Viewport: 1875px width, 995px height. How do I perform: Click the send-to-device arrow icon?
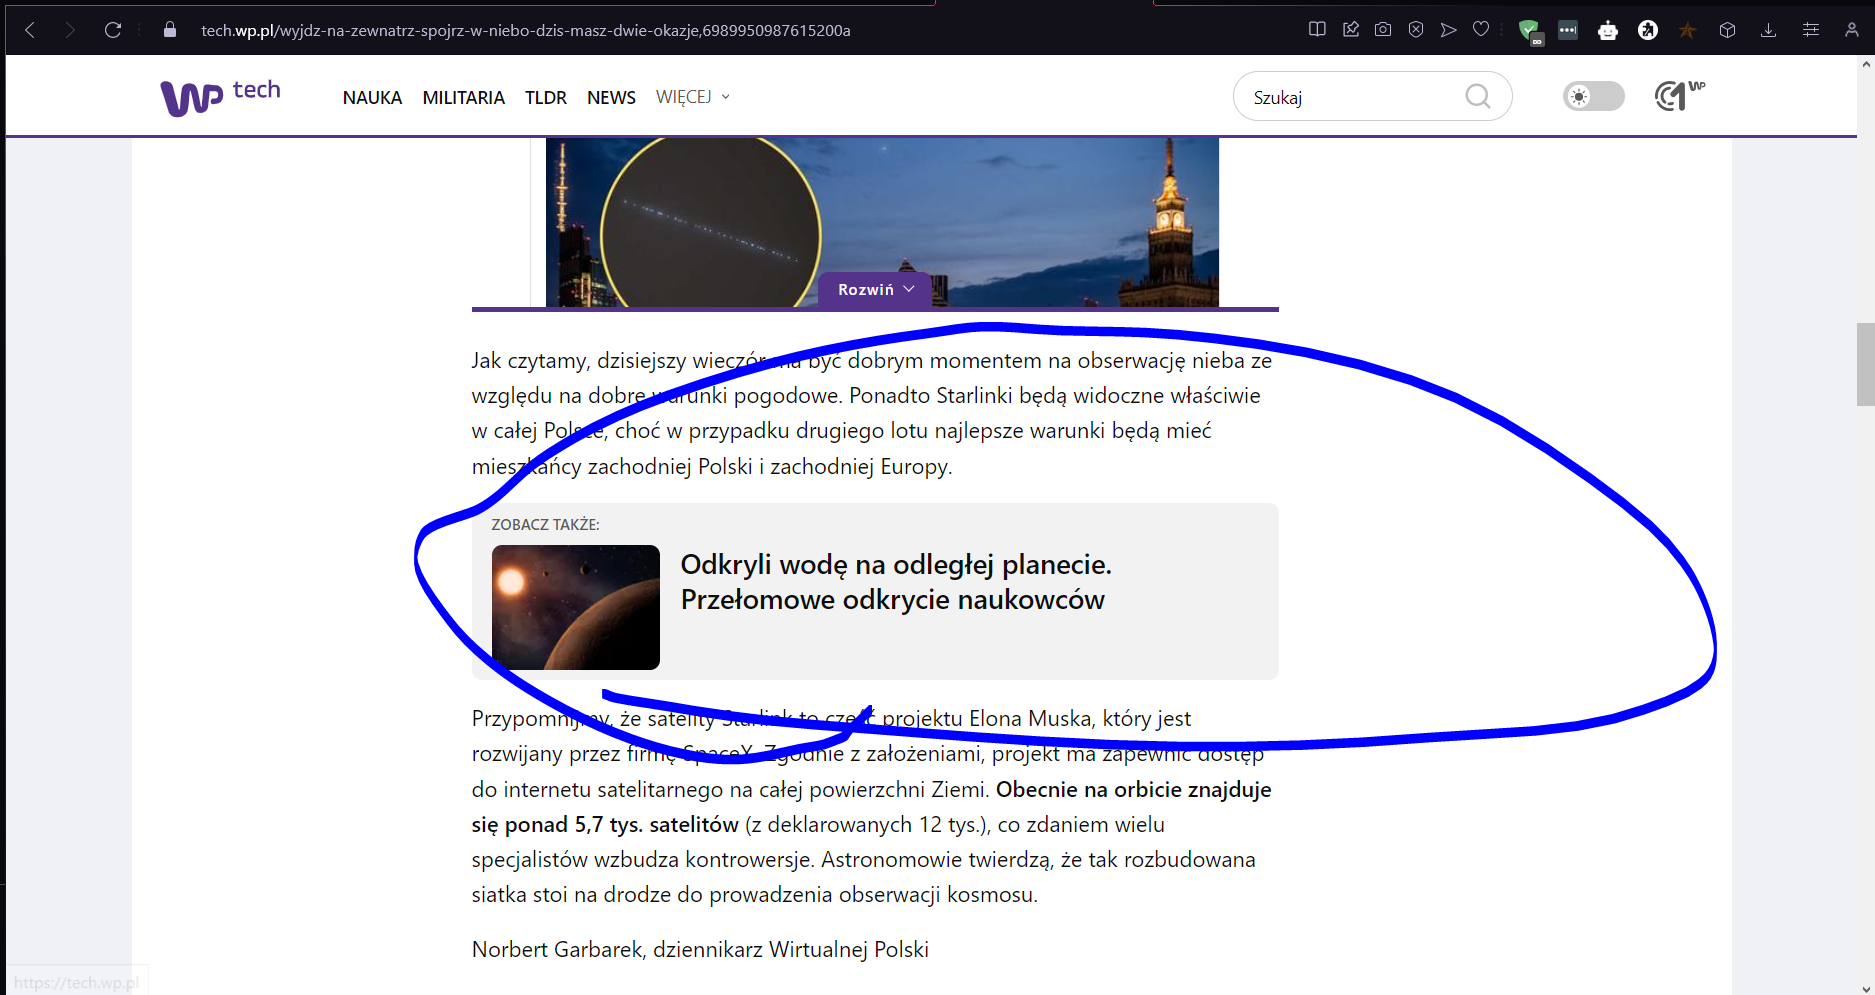click(1449, 30)
